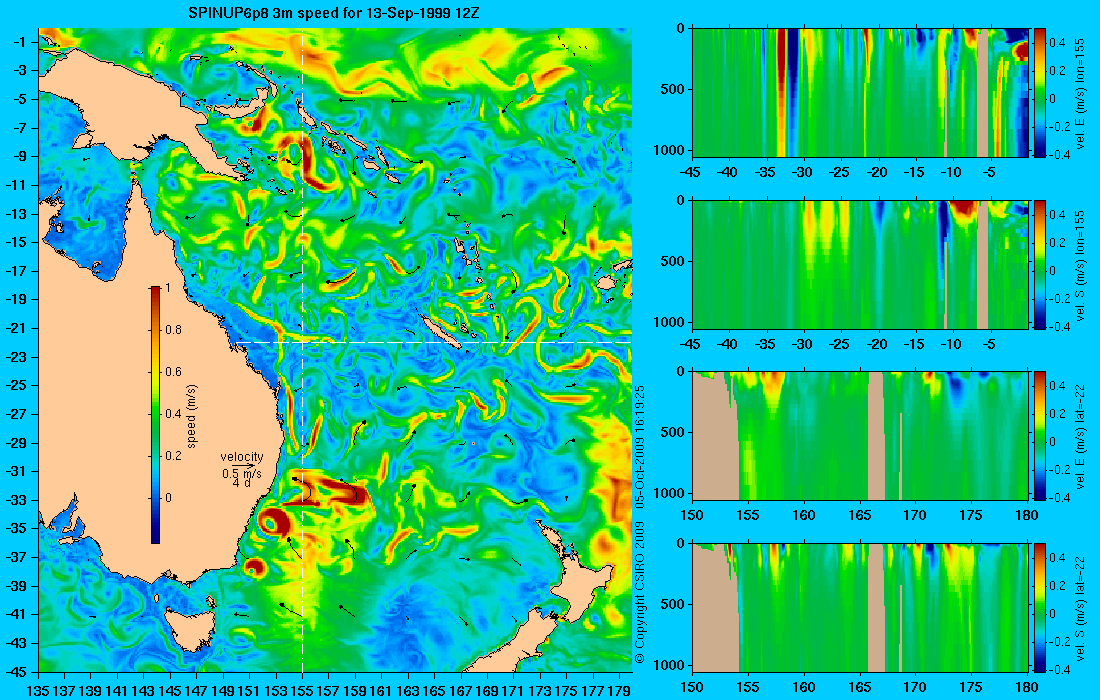Click the "0.5 m/s" velocity scale text

pyautogui.click(x=241, y=474)
